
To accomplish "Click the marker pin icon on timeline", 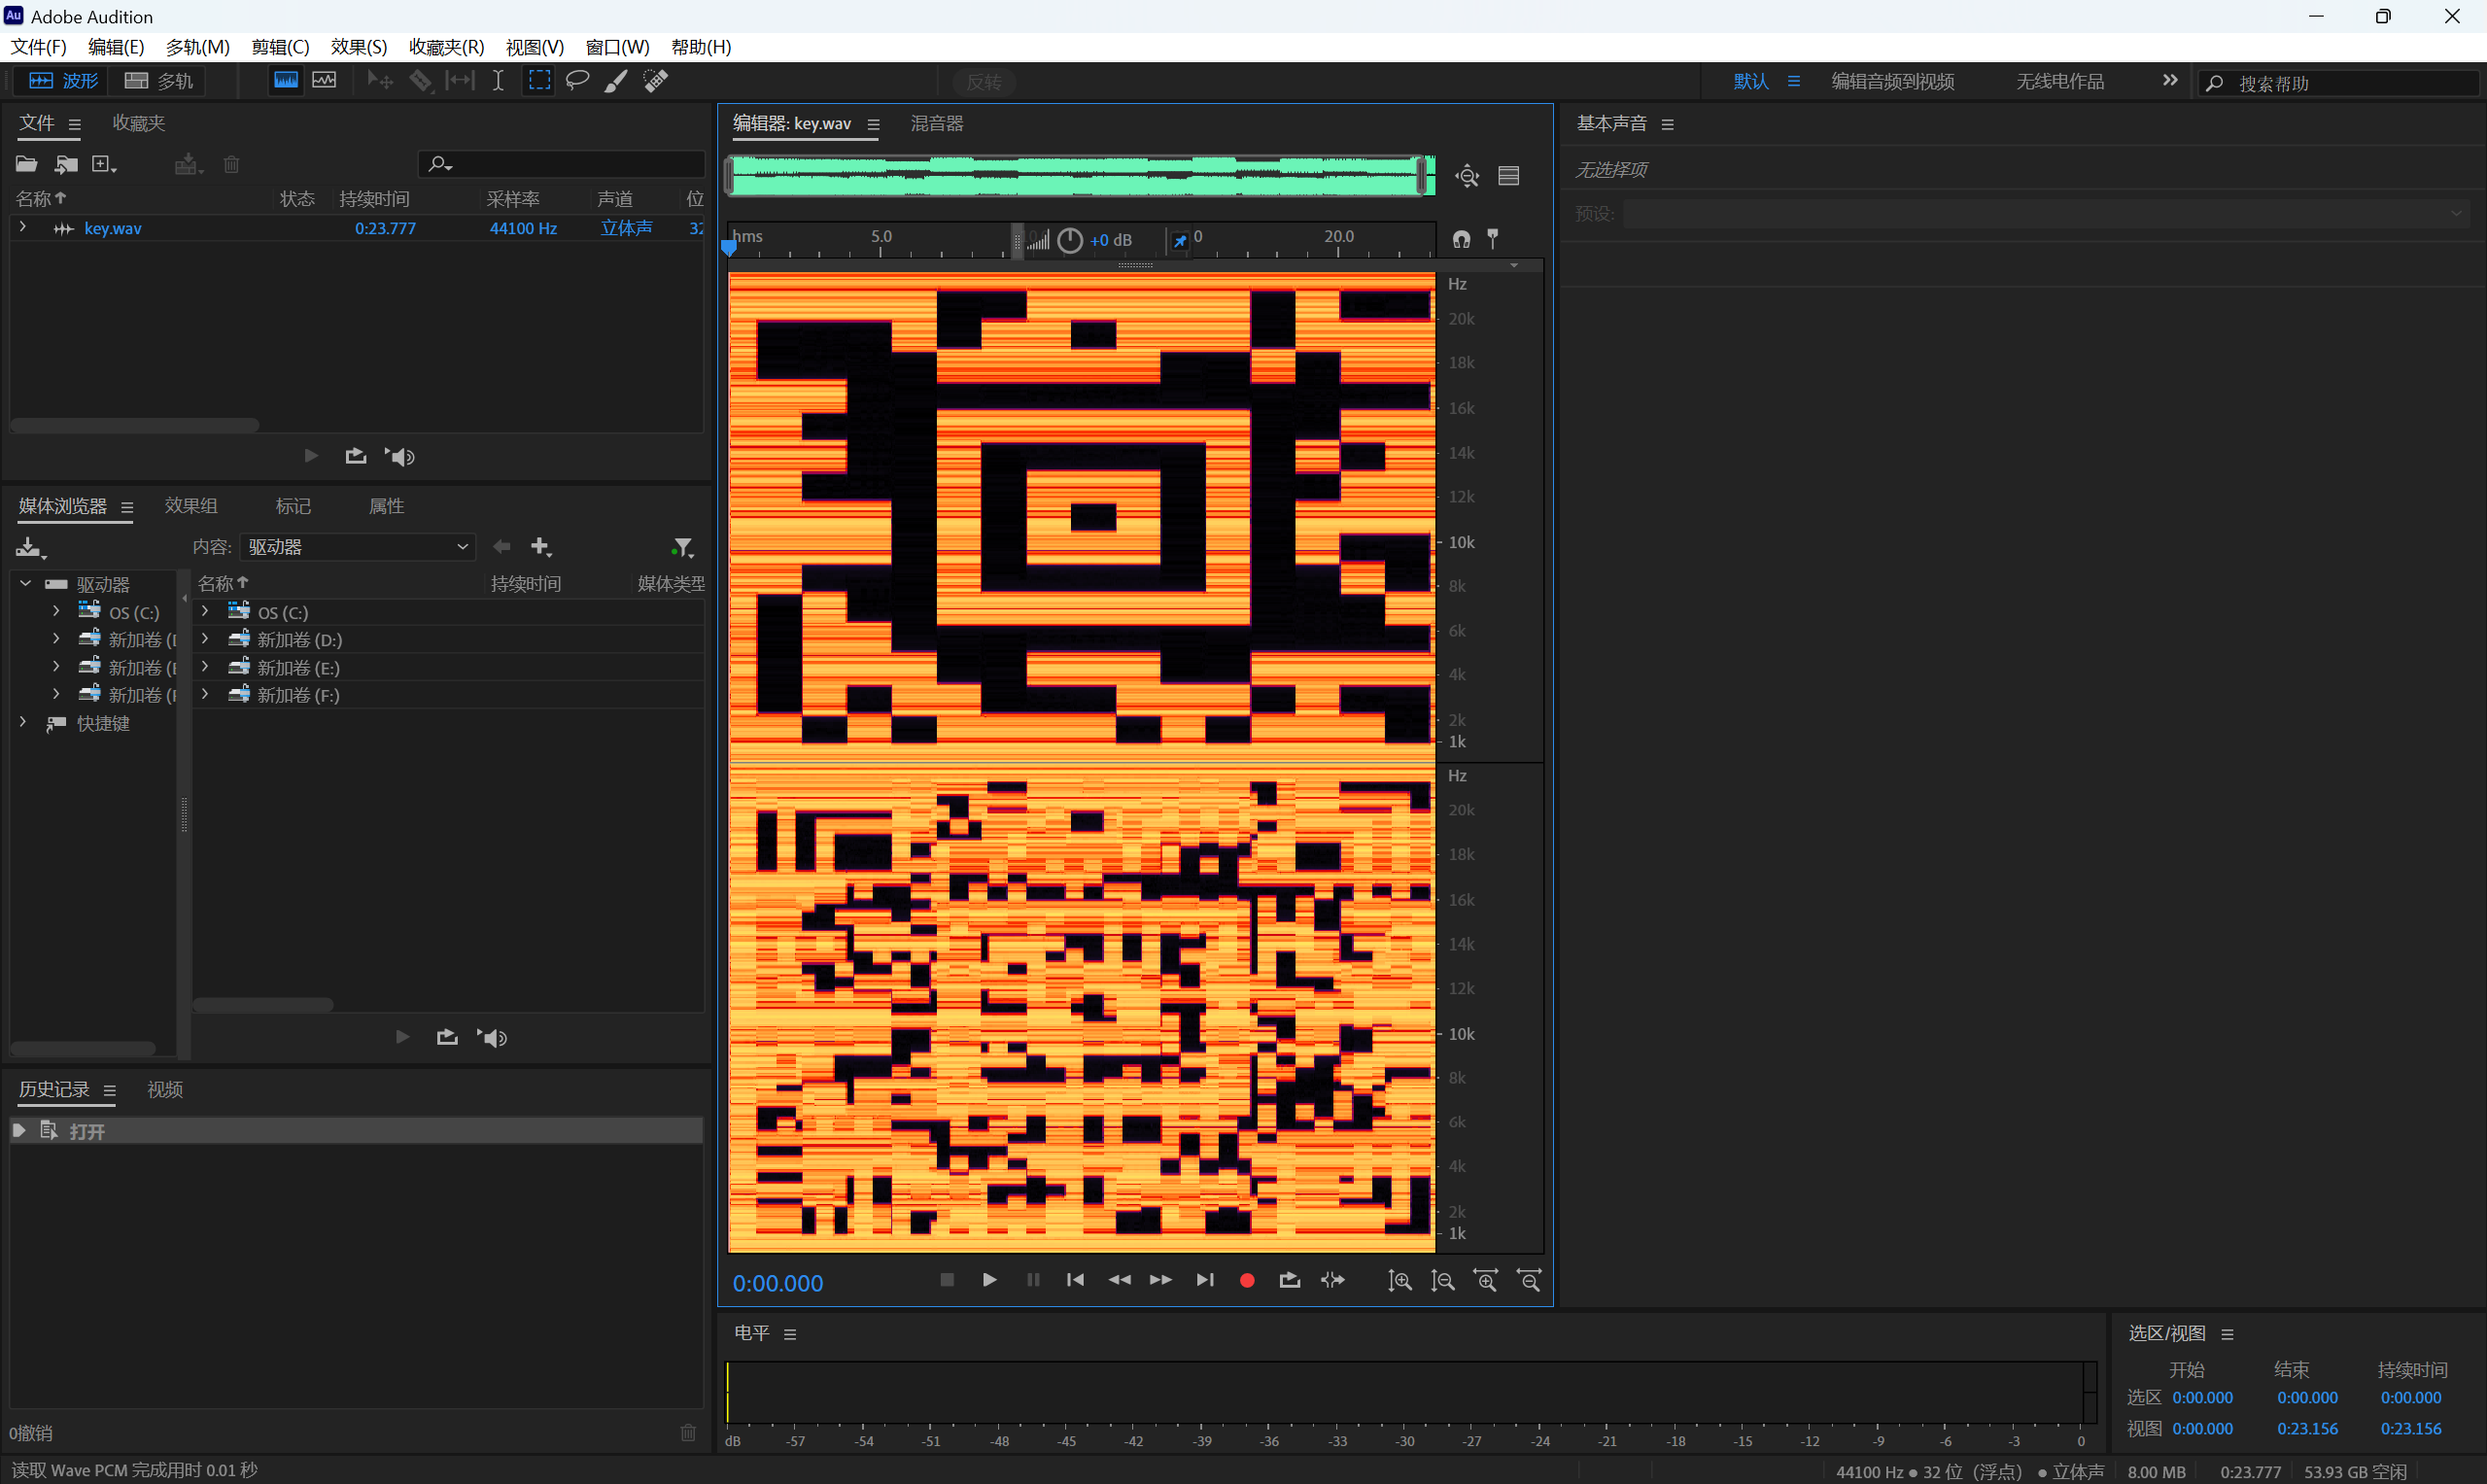I will point(1493,238).
